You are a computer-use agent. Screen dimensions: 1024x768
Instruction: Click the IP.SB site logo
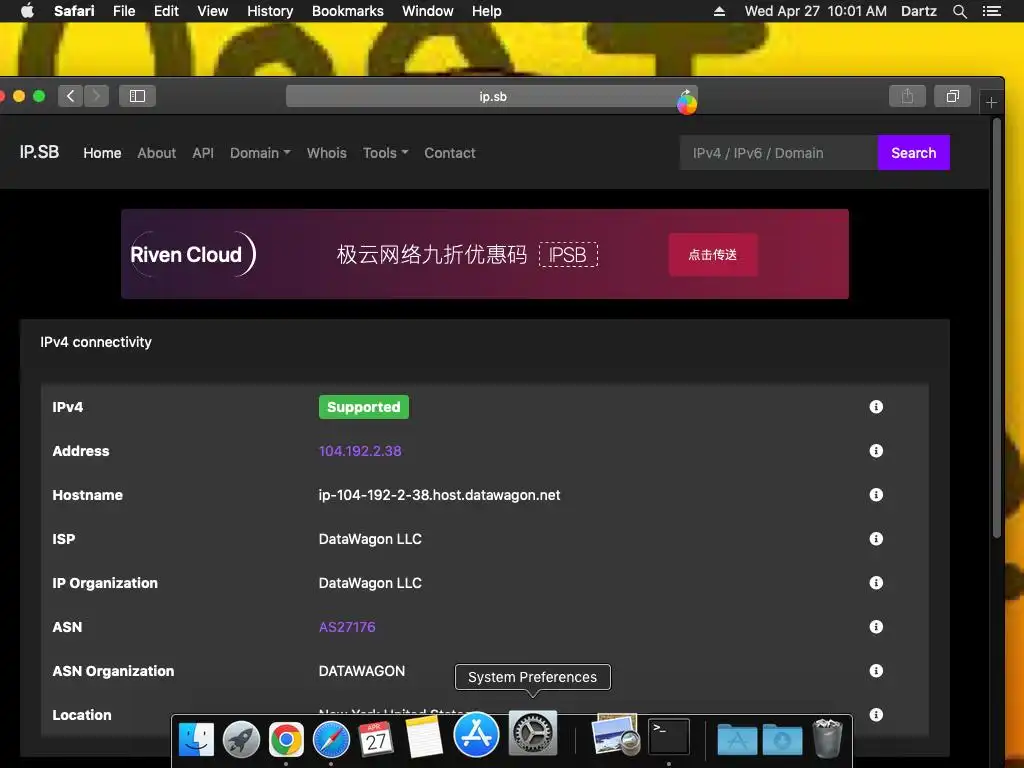point(39,152)
